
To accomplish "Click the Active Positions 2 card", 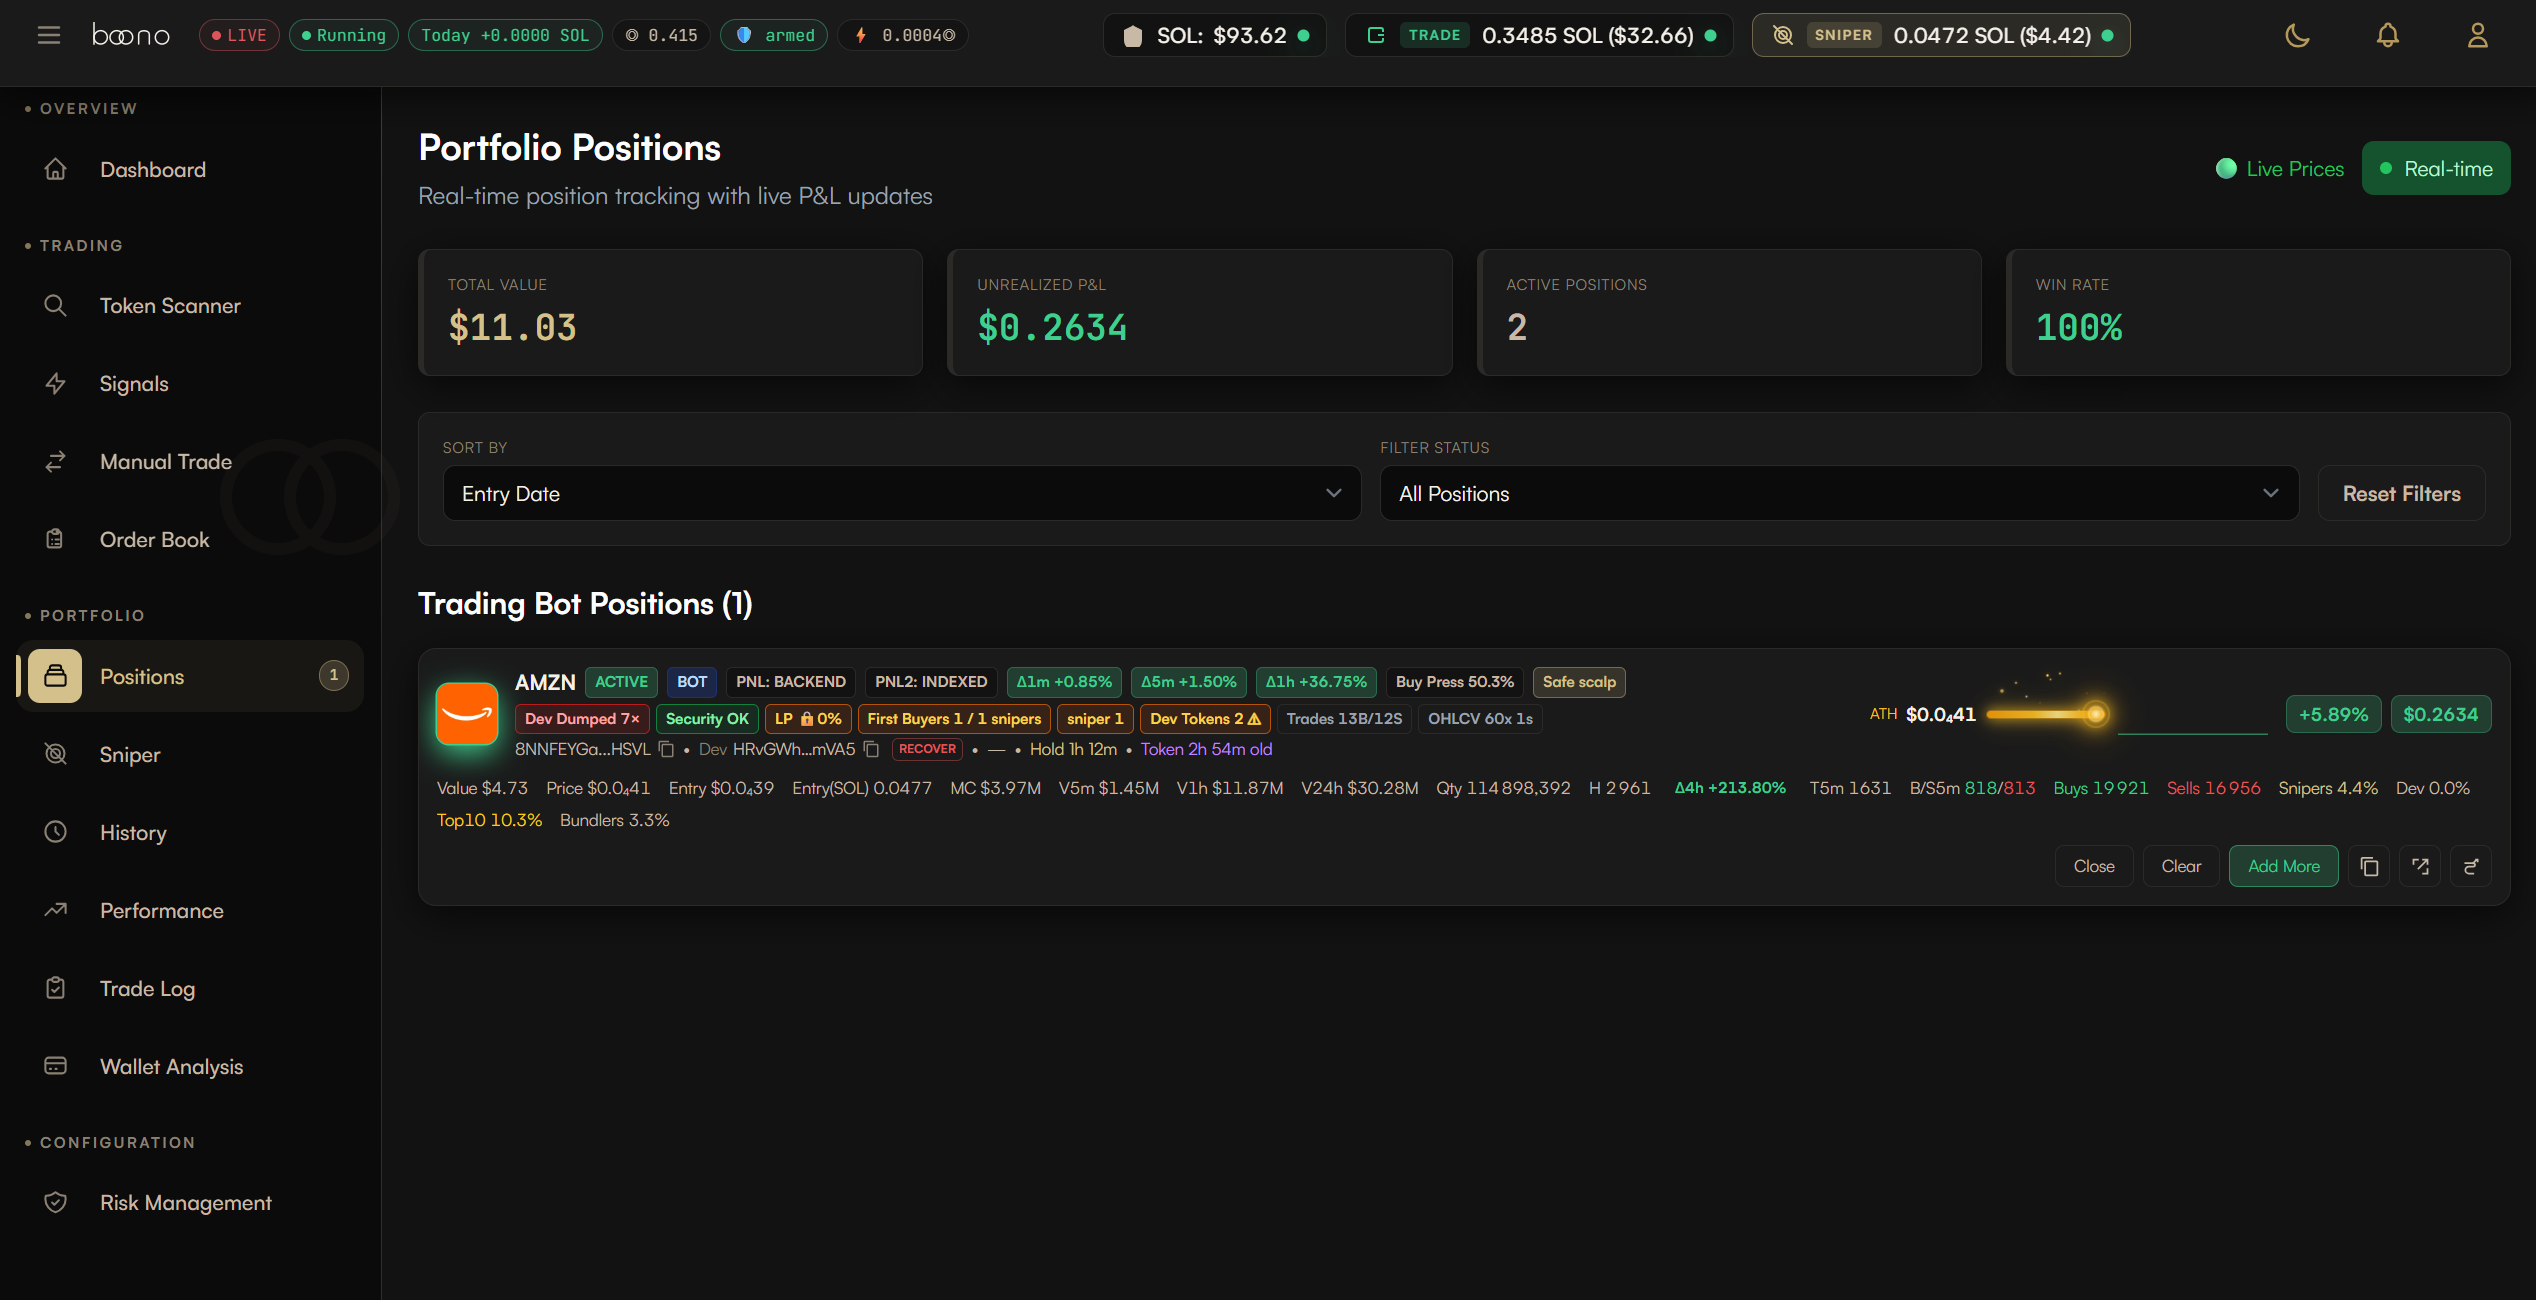I will [x=1729, y=312].
